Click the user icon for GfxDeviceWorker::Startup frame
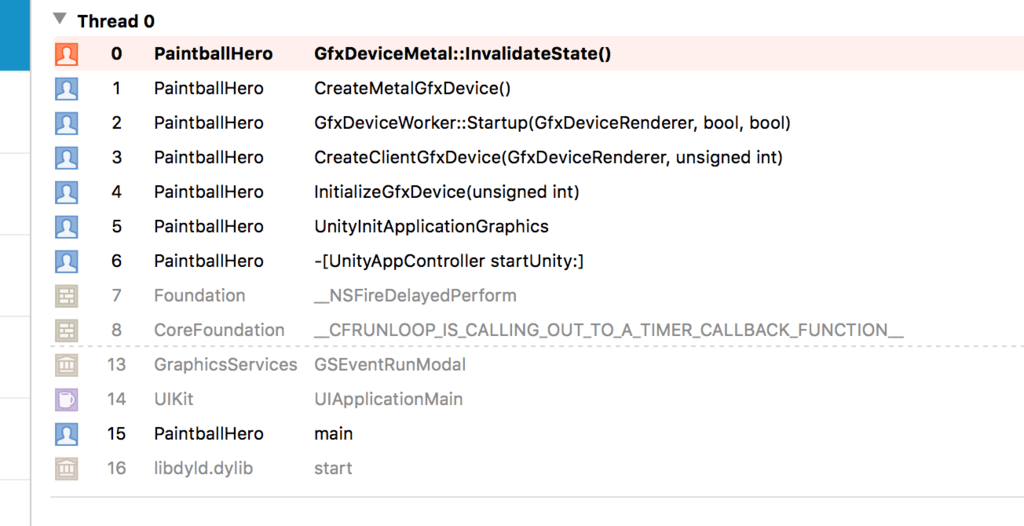Image resolution: width=1024 pixels, height=526 pixels. (x=67, y=123)
